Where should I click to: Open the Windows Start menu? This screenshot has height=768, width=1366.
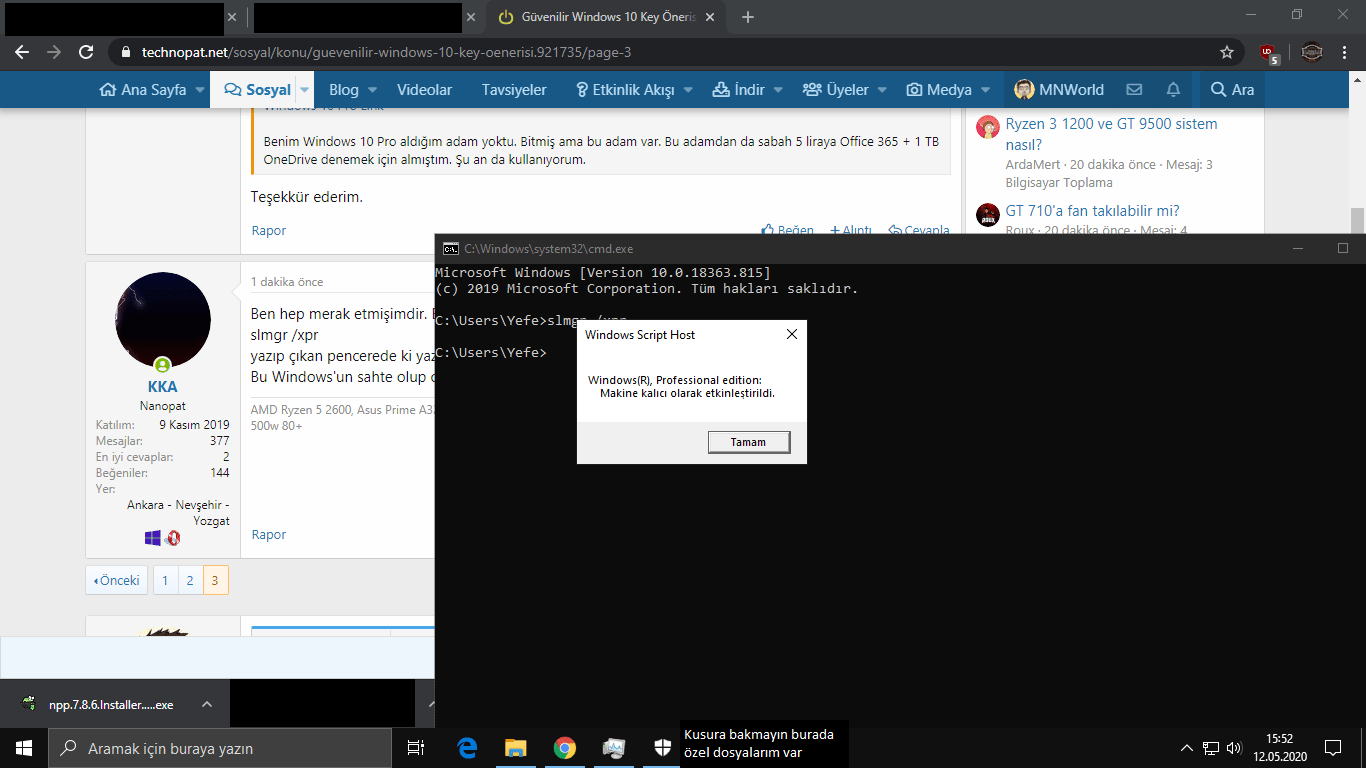click(24, 747)
